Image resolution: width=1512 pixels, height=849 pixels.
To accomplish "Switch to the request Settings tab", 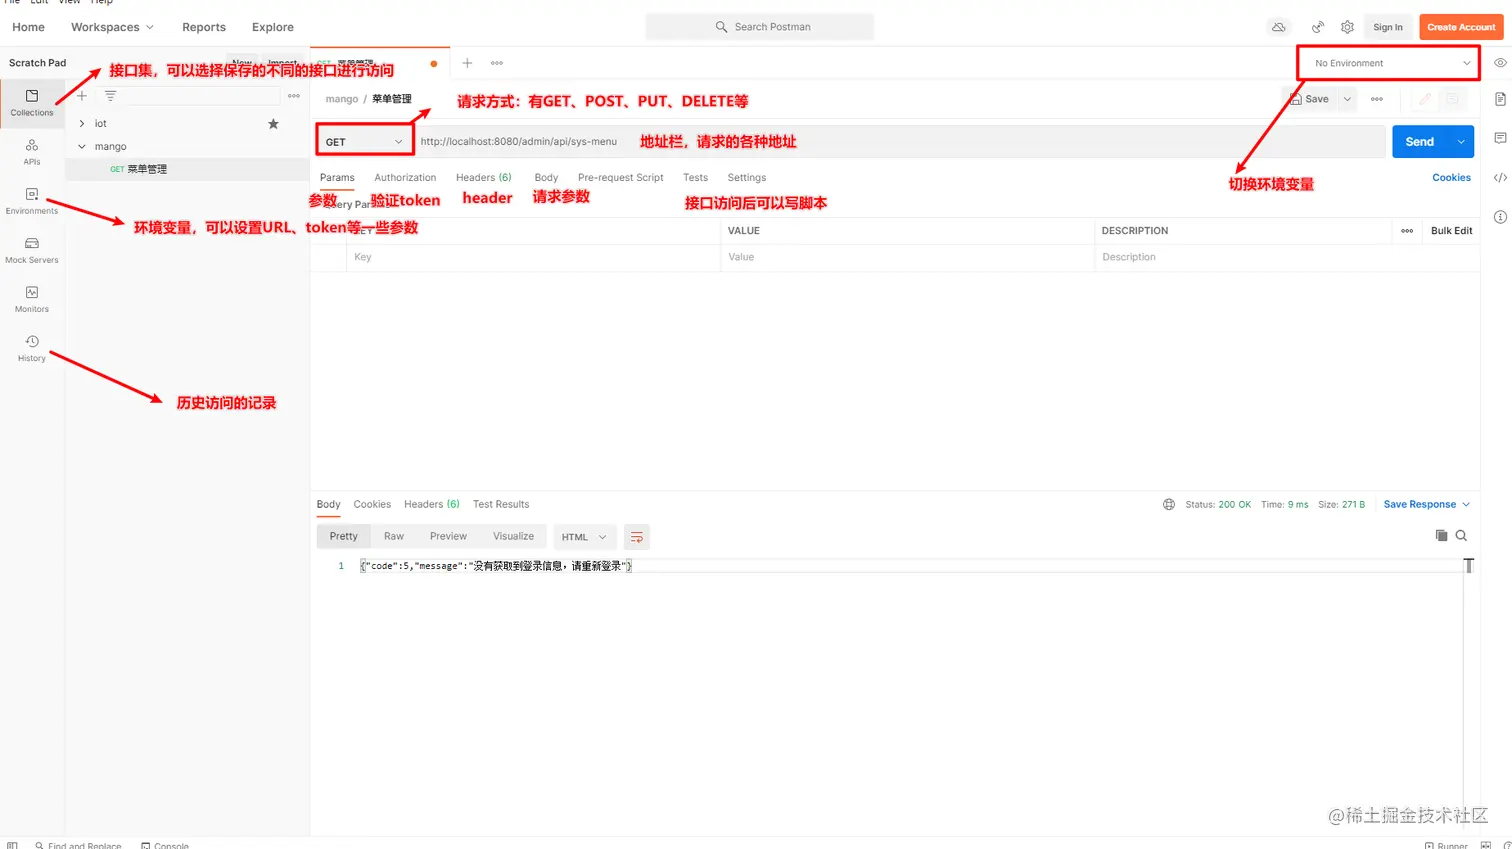I will pos(747,178).
